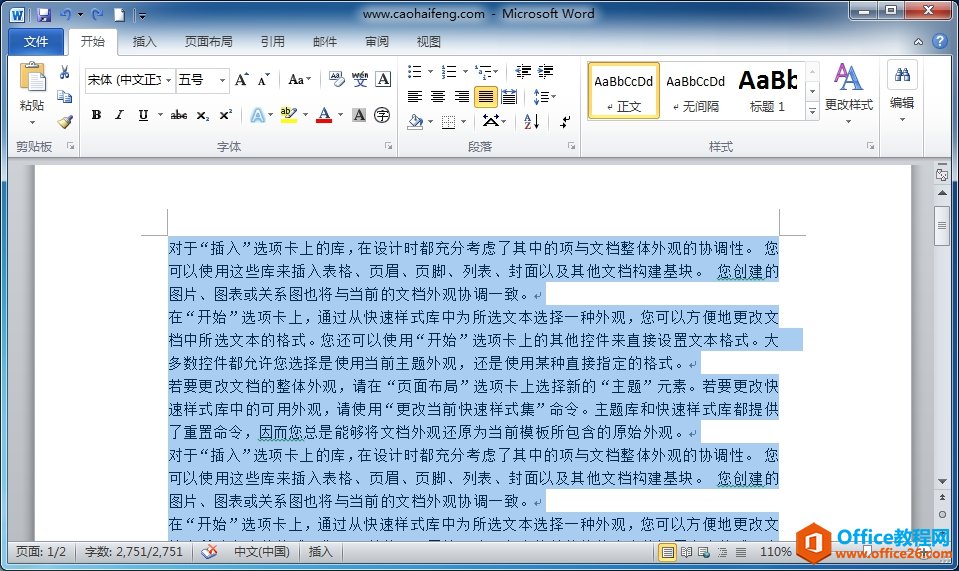Enable center text alignment

pos(438,97)
